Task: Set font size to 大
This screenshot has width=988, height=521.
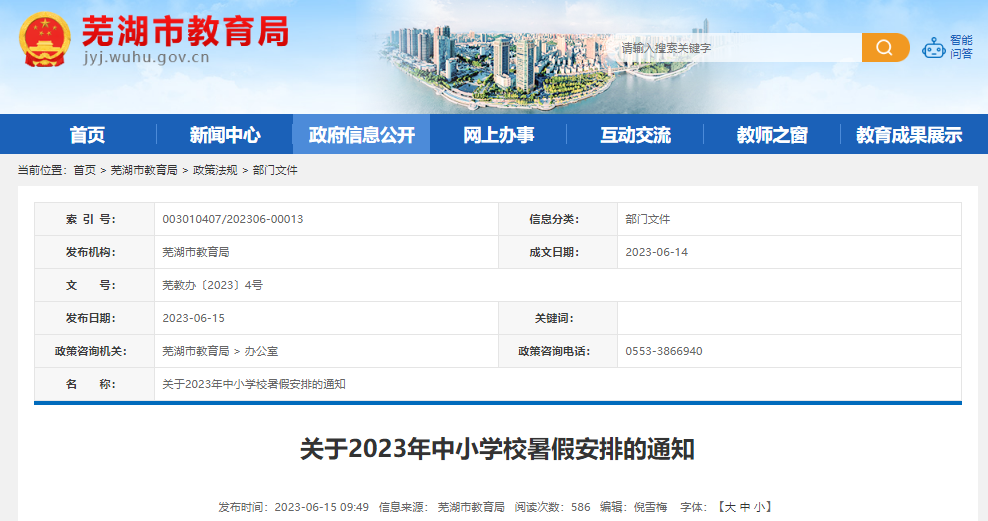Action: [730, 507]
